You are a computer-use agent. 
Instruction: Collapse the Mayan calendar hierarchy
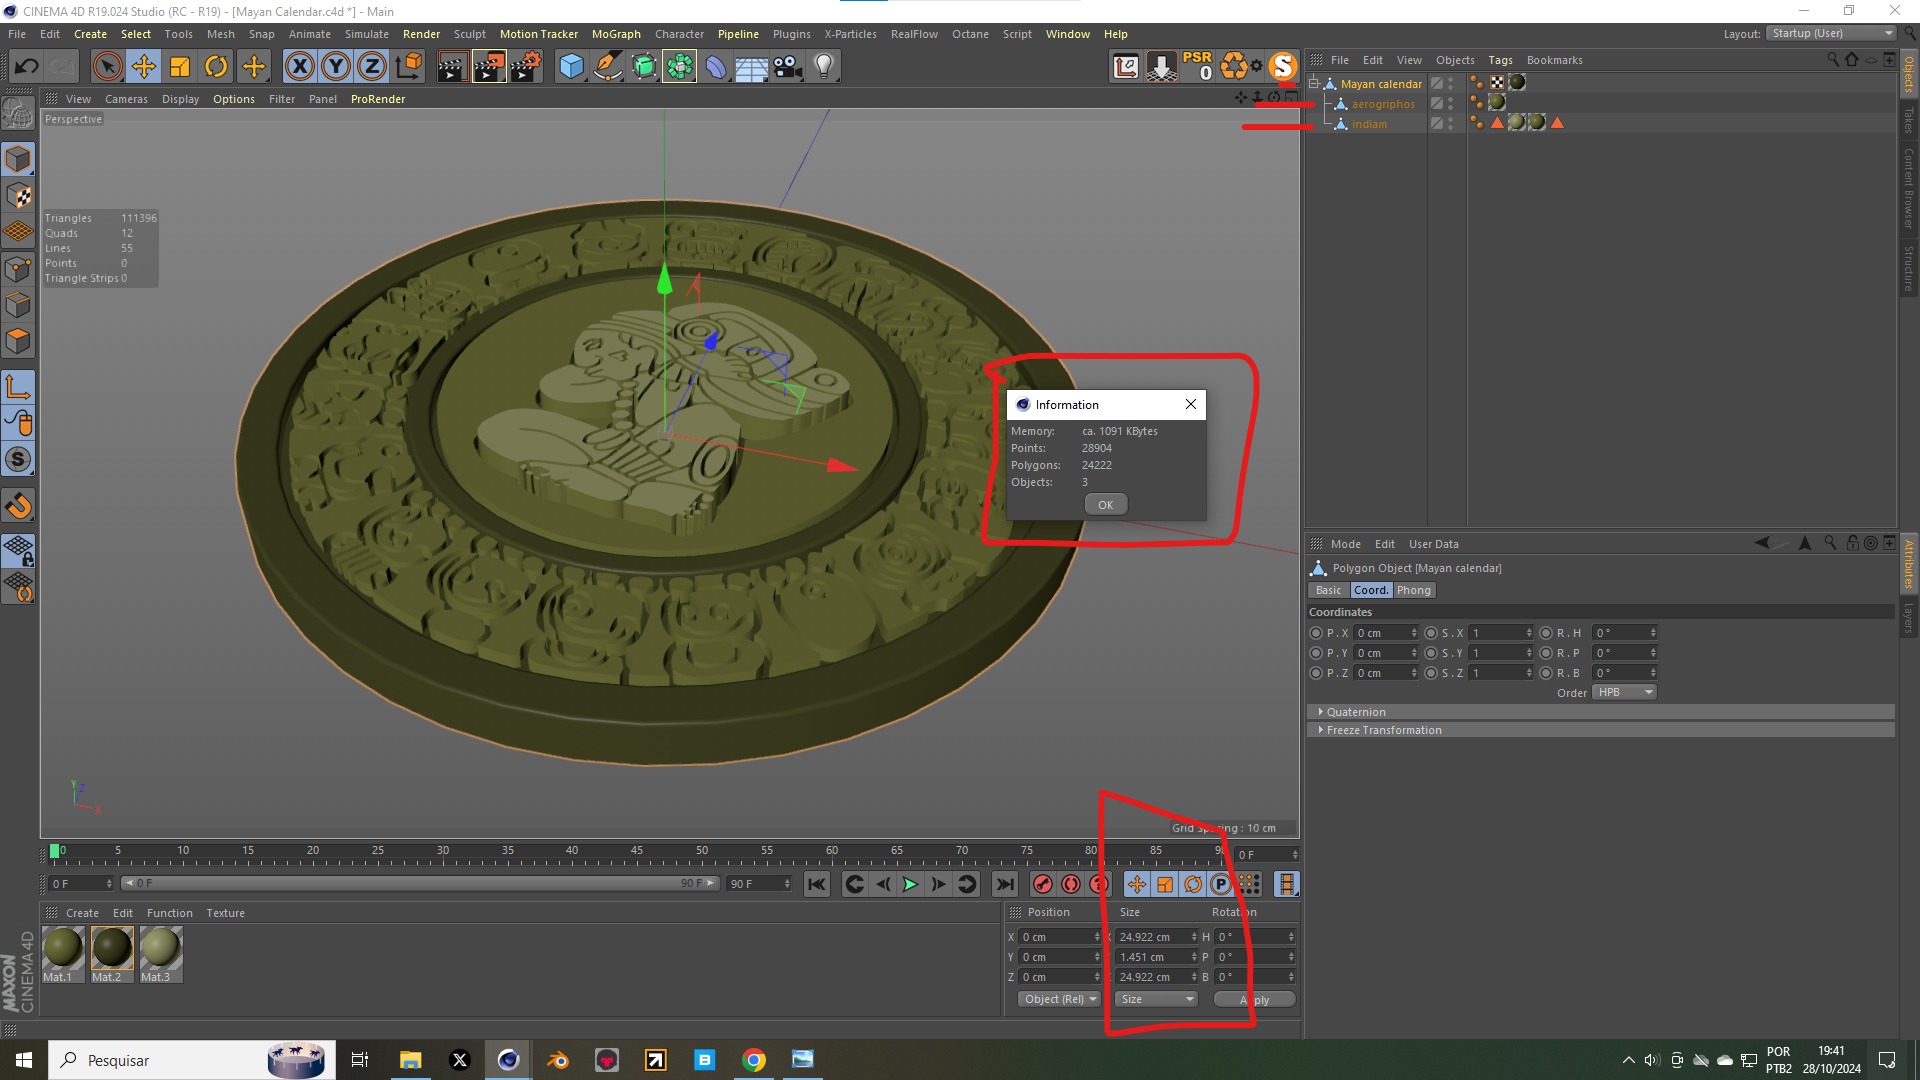[1314, 83]
